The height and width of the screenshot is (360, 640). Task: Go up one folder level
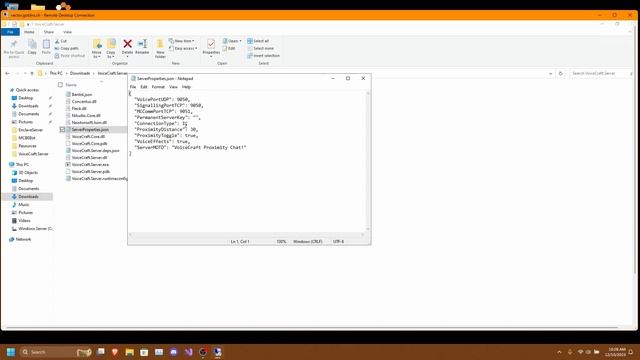point(32,73)
